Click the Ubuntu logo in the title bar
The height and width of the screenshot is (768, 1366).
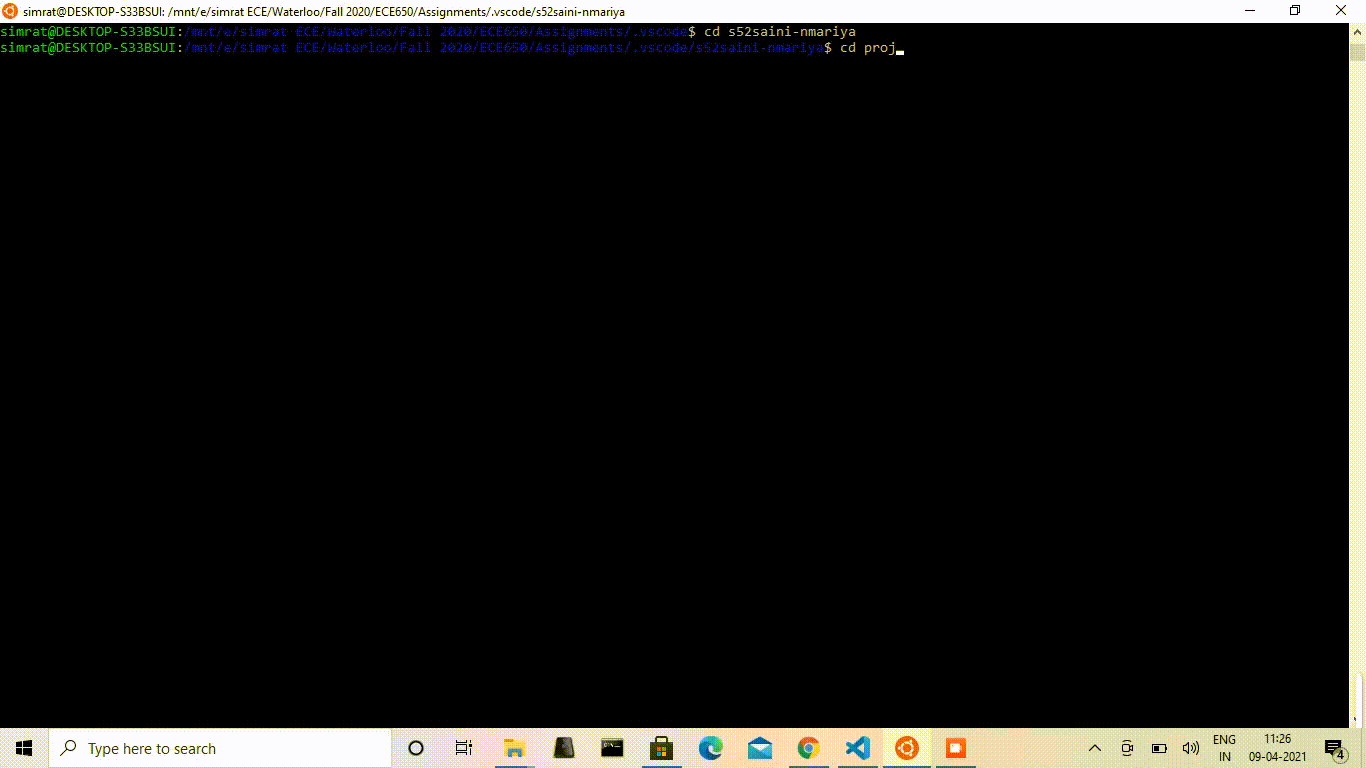(x=10, y=11)
